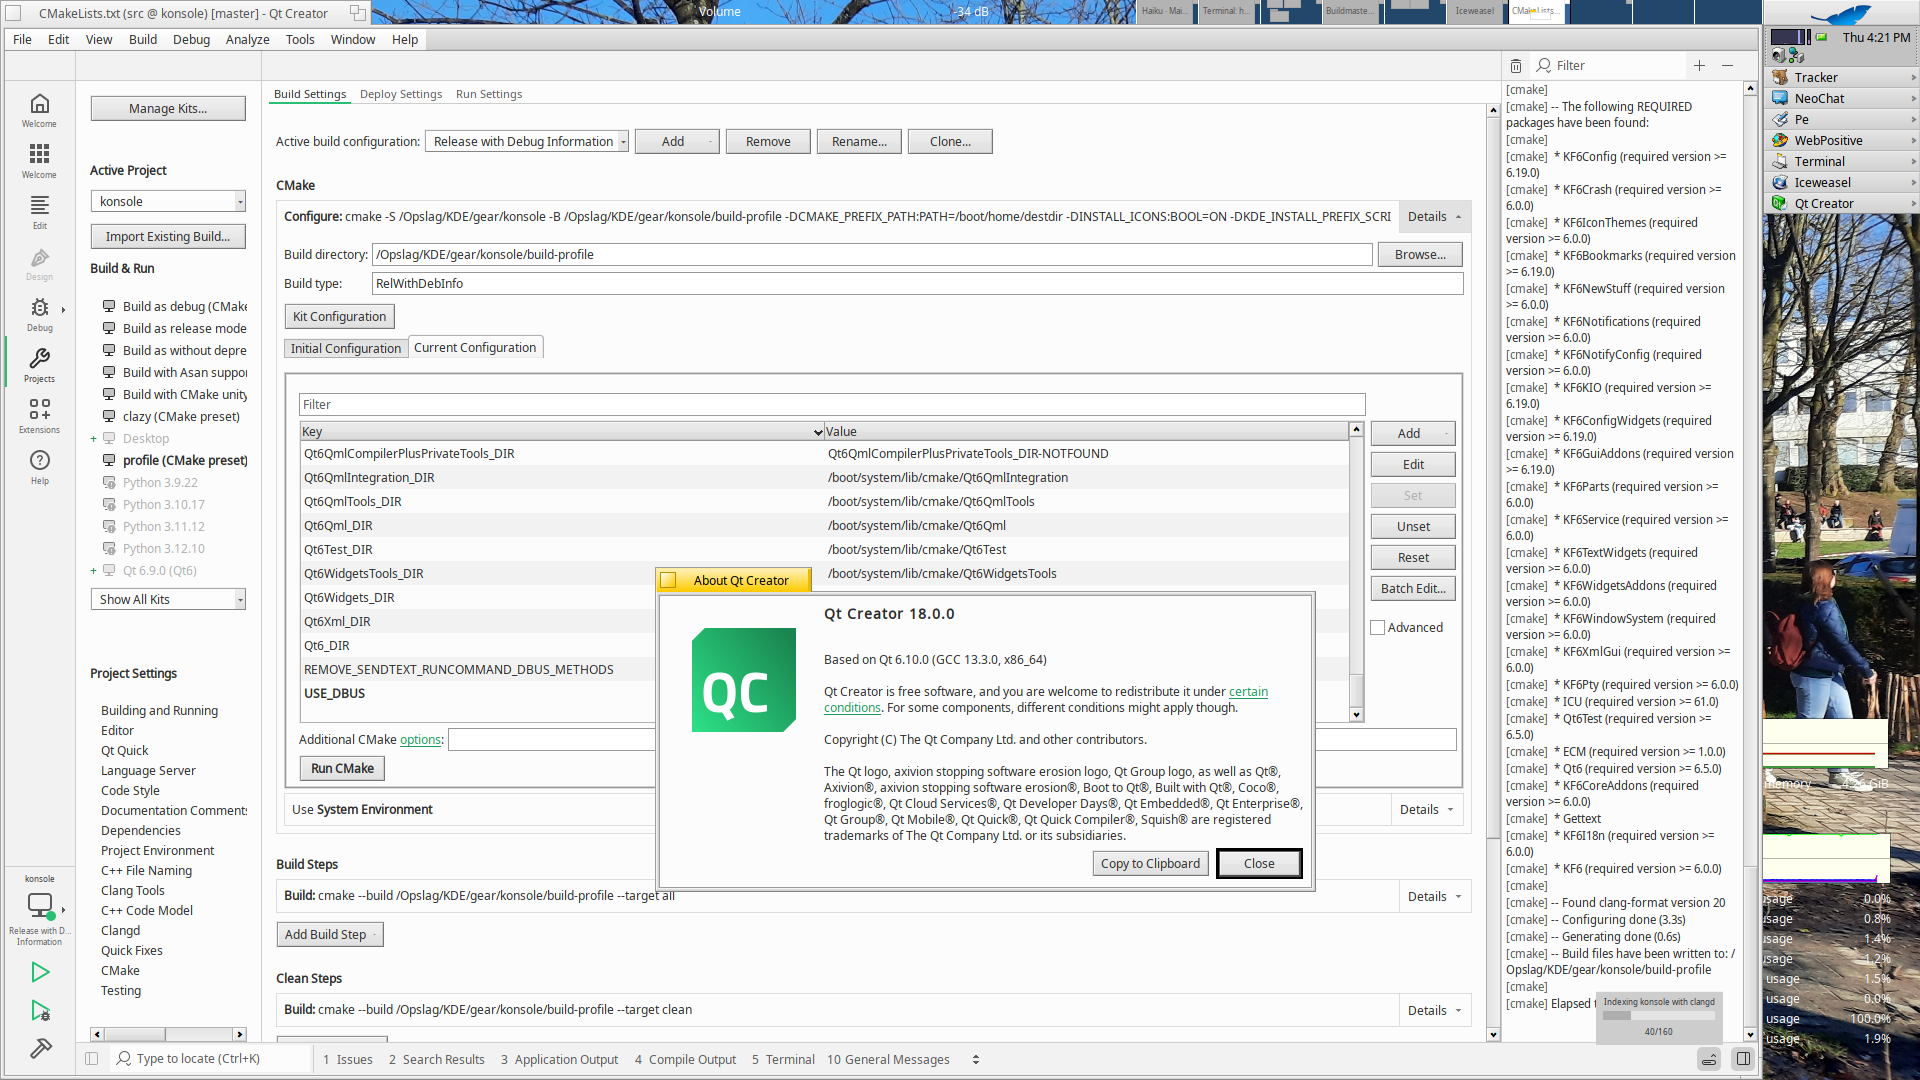
Task: Expand the Qt 6.9.0 (Qt6) kit
Action: (94, 571)
